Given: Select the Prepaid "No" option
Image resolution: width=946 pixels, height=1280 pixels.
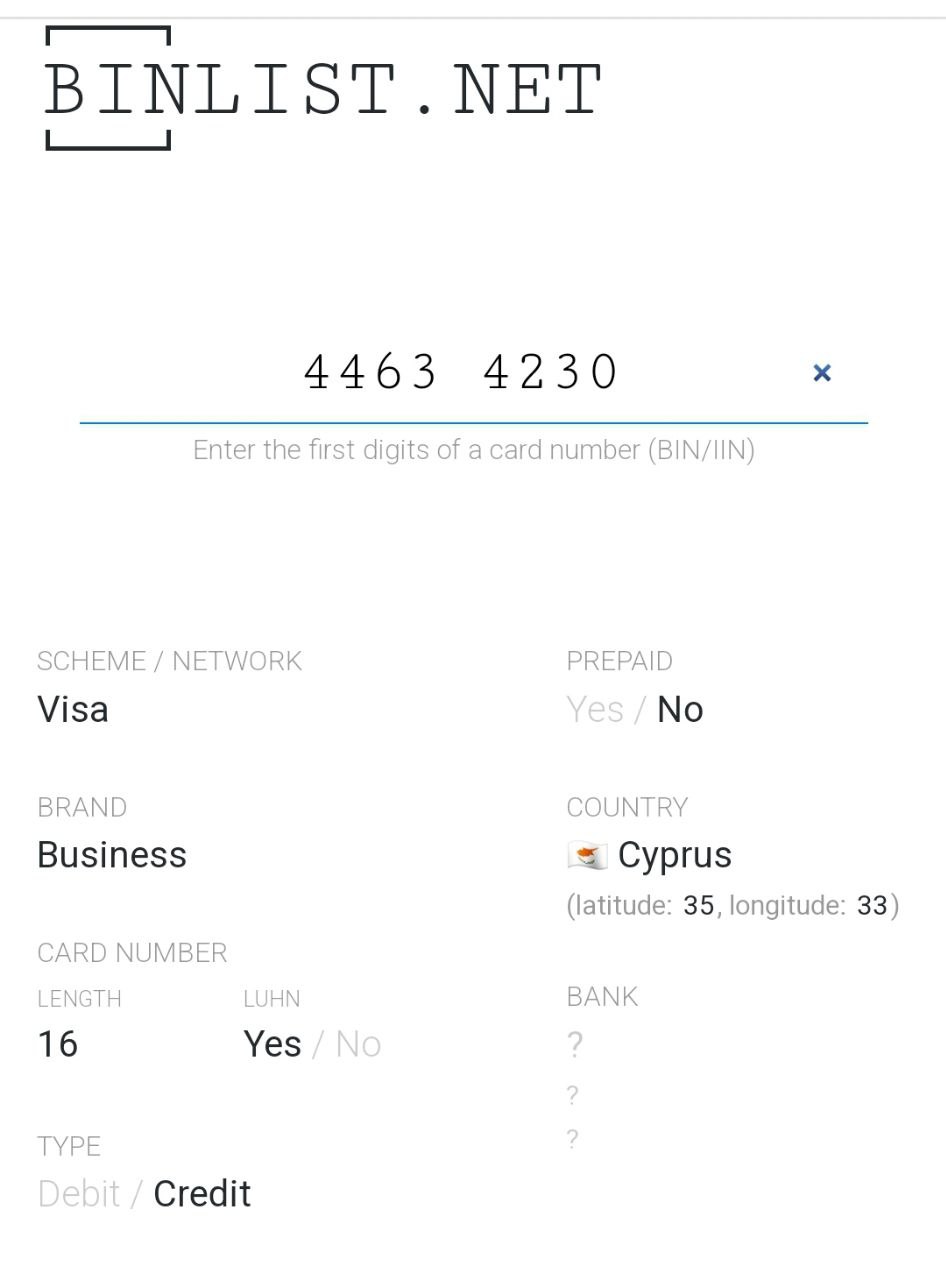Looking at the screenshot, I should 680,710.
